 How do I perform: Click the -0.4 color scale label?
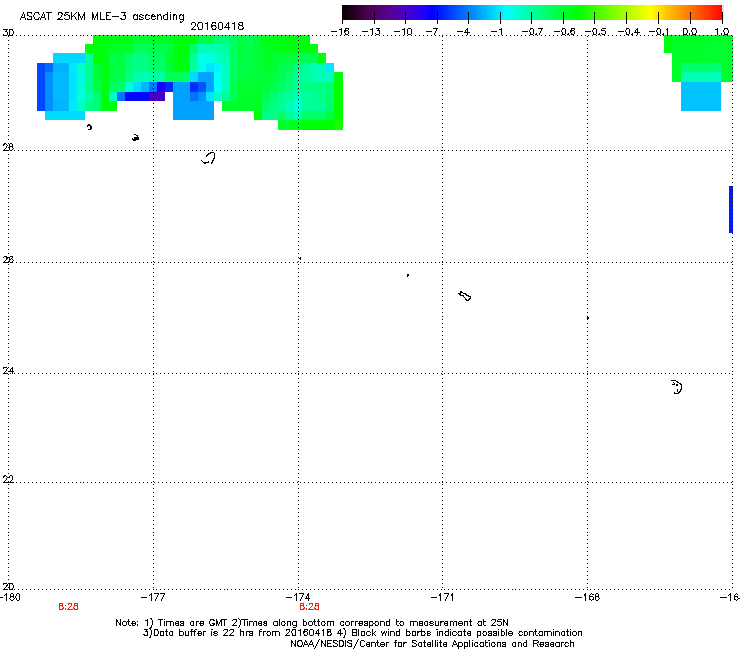[629, 32]
